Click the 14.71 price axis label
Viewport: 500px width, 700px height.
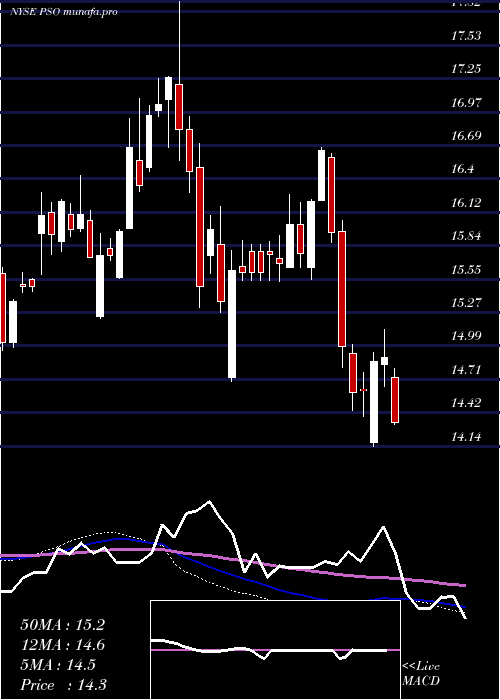point(466,370)
